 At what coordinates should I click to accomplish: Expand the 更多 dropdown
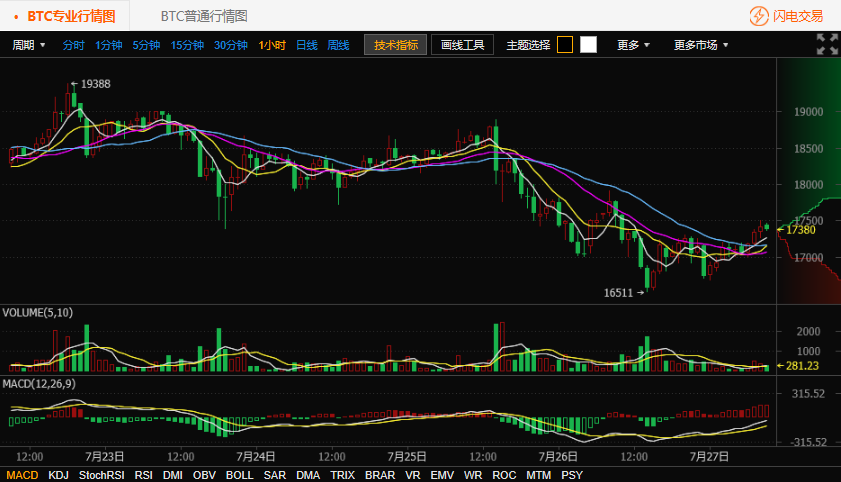pos(633,45)
